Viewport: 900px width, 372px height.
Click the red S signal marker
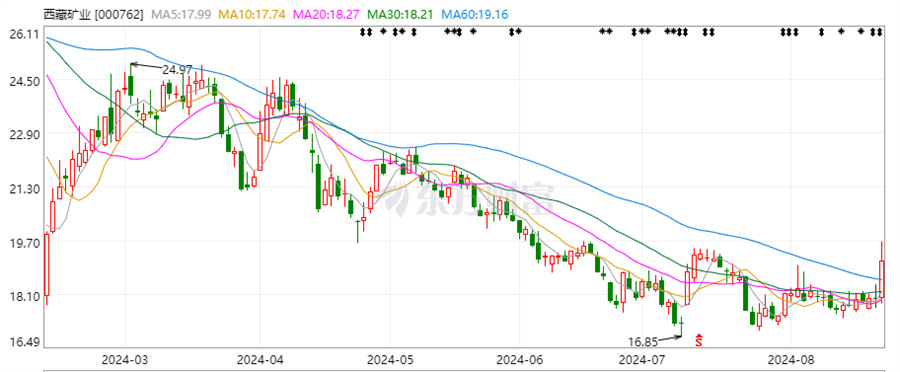tap(699, 340)
